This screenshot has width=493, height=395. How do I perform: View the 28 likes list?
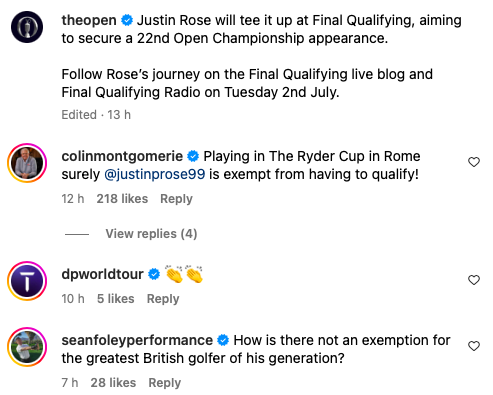(x=113, y=383)
